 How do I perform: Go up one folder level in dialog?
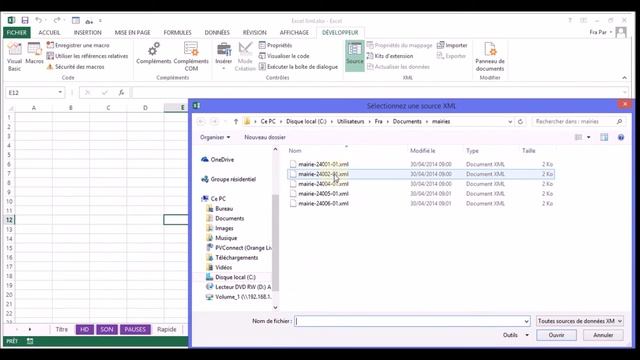236,121
